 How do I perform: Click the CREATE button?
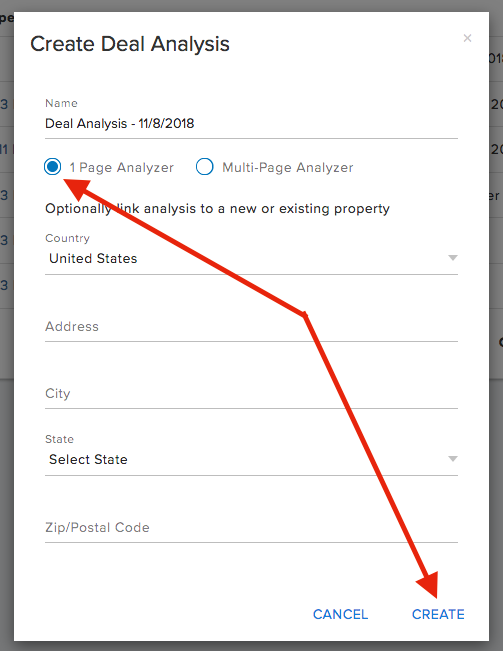point(438,614)
